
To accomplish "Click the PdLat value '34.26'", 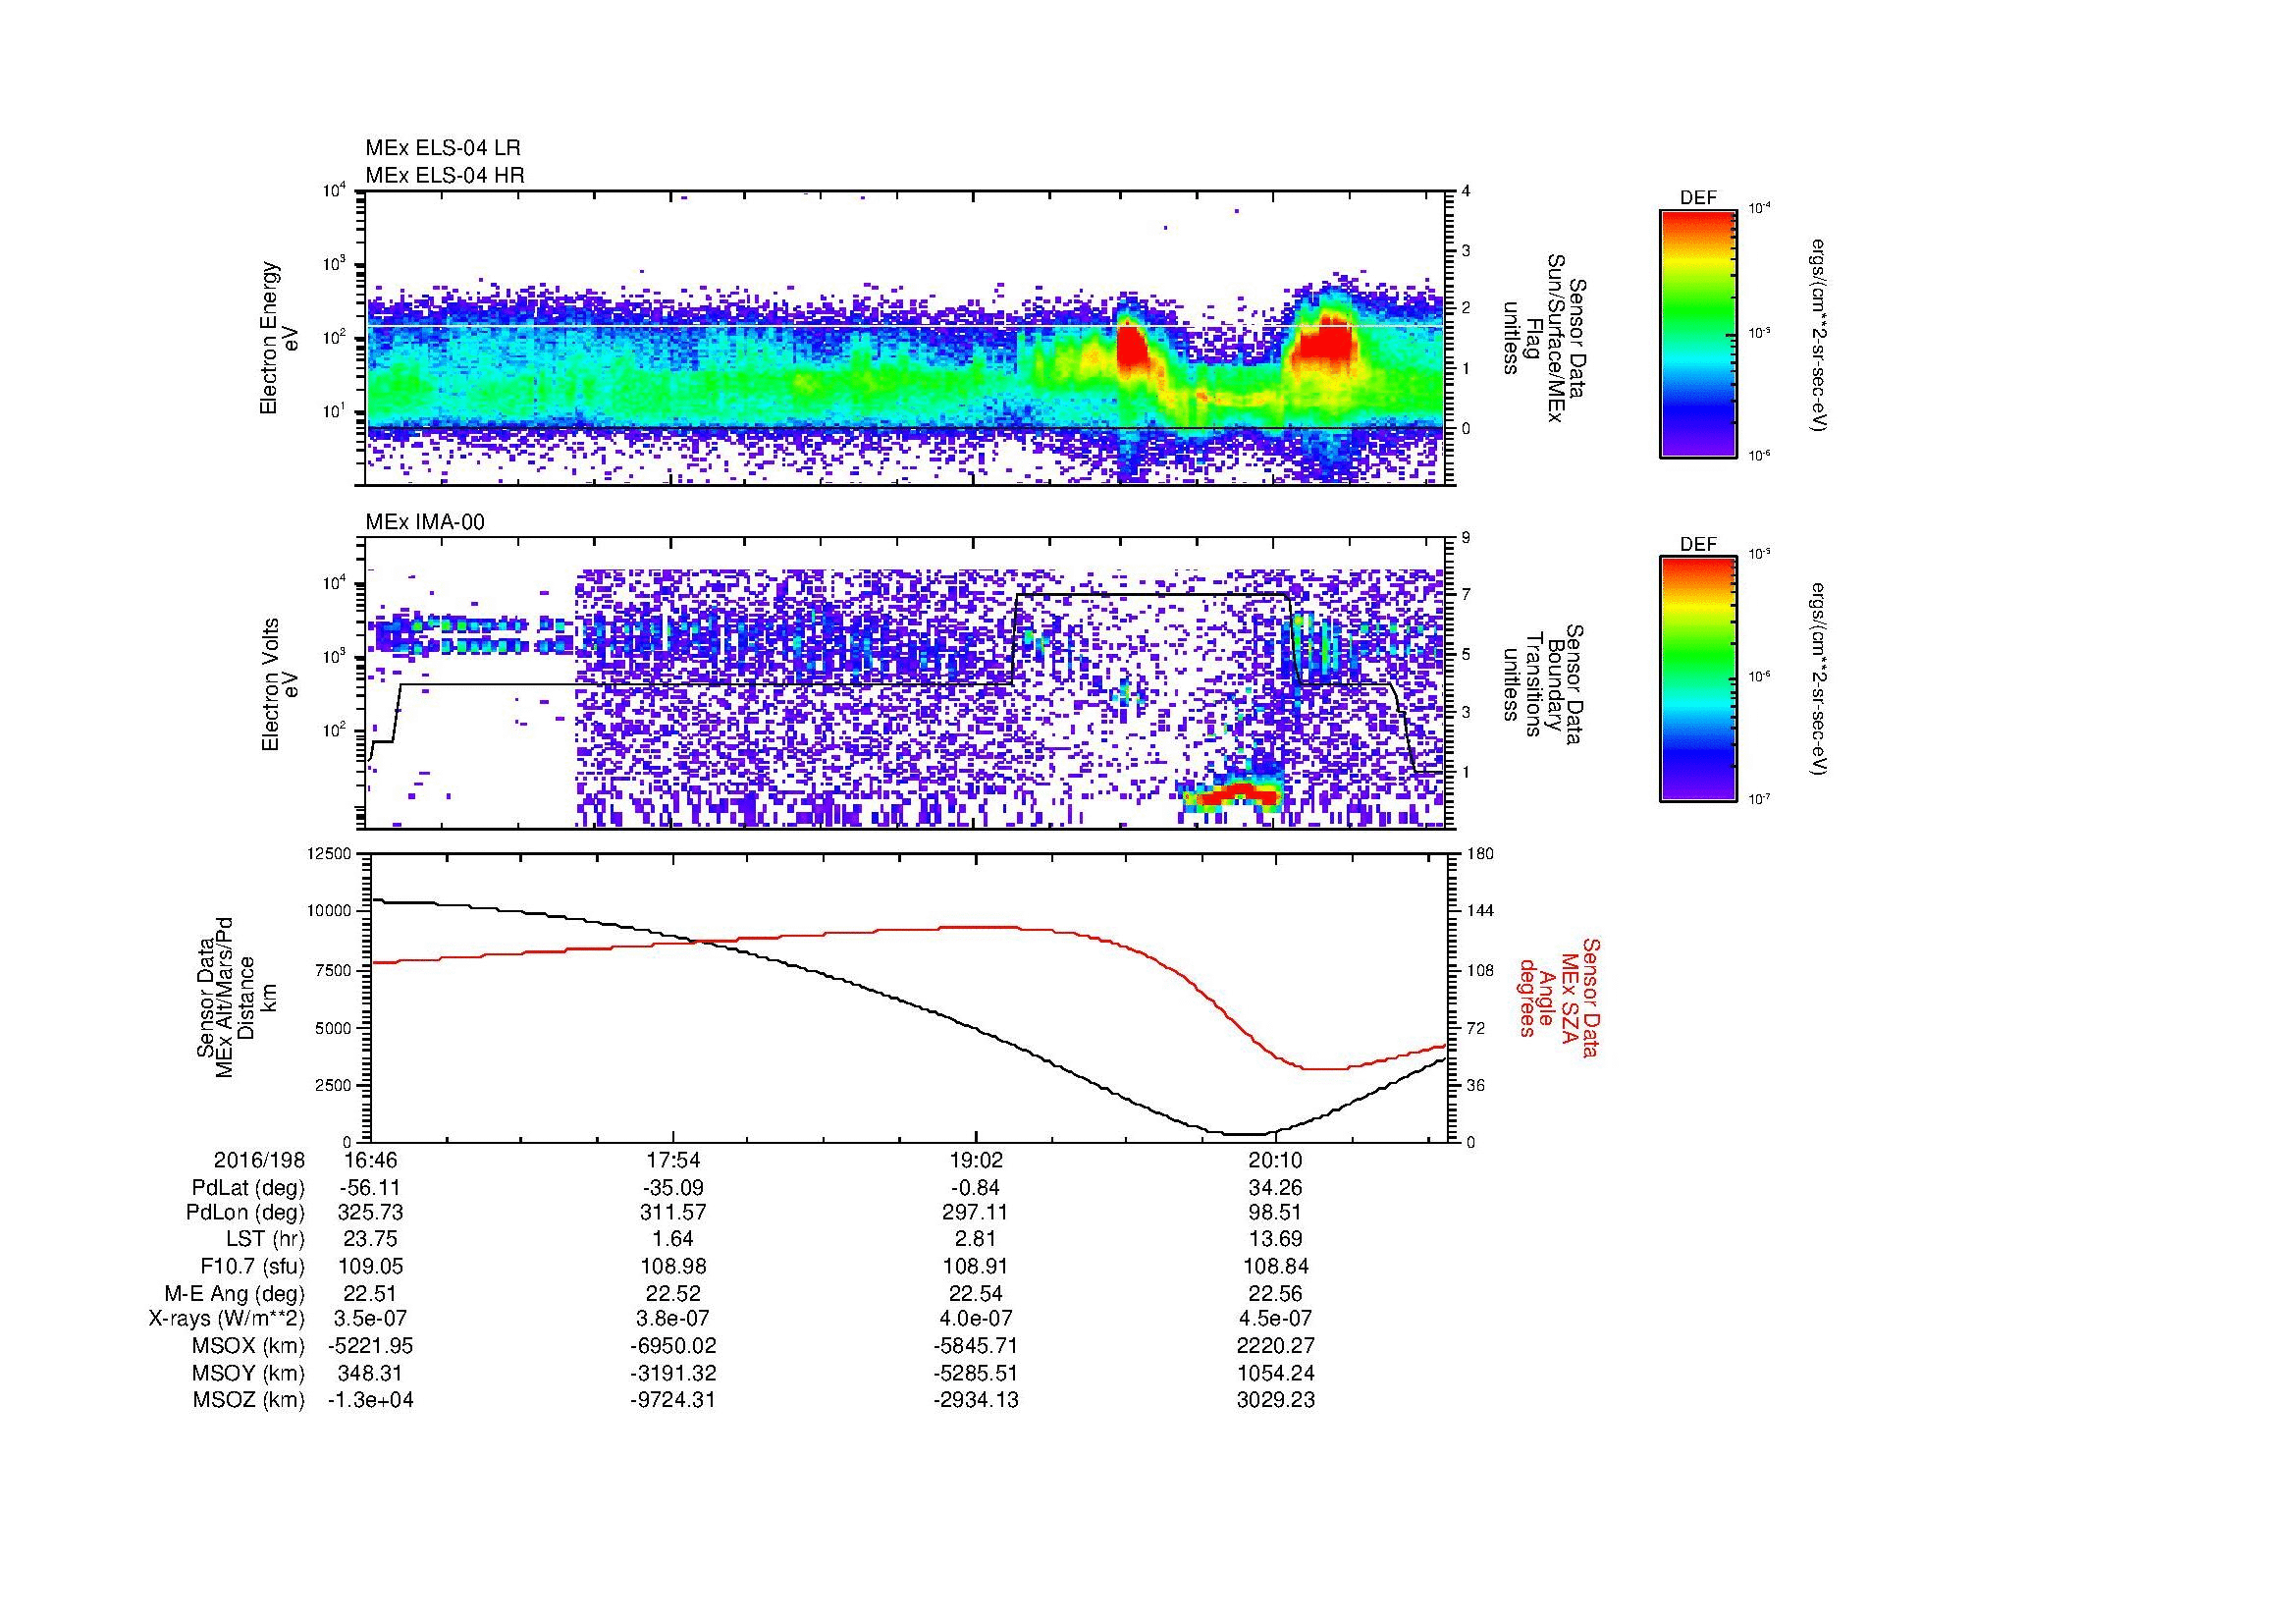I will tap(1276, 1188).
